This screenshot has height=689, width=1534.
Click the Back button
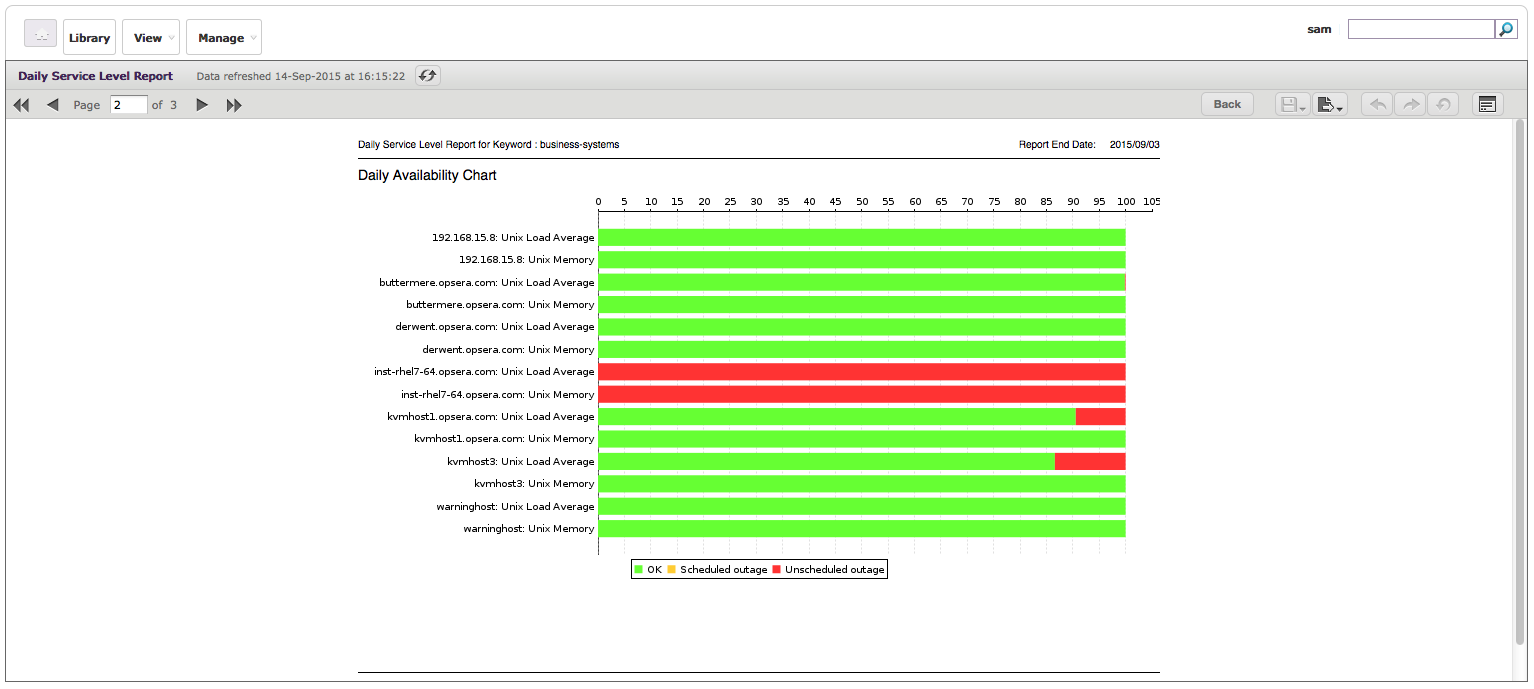point(1227,104)
